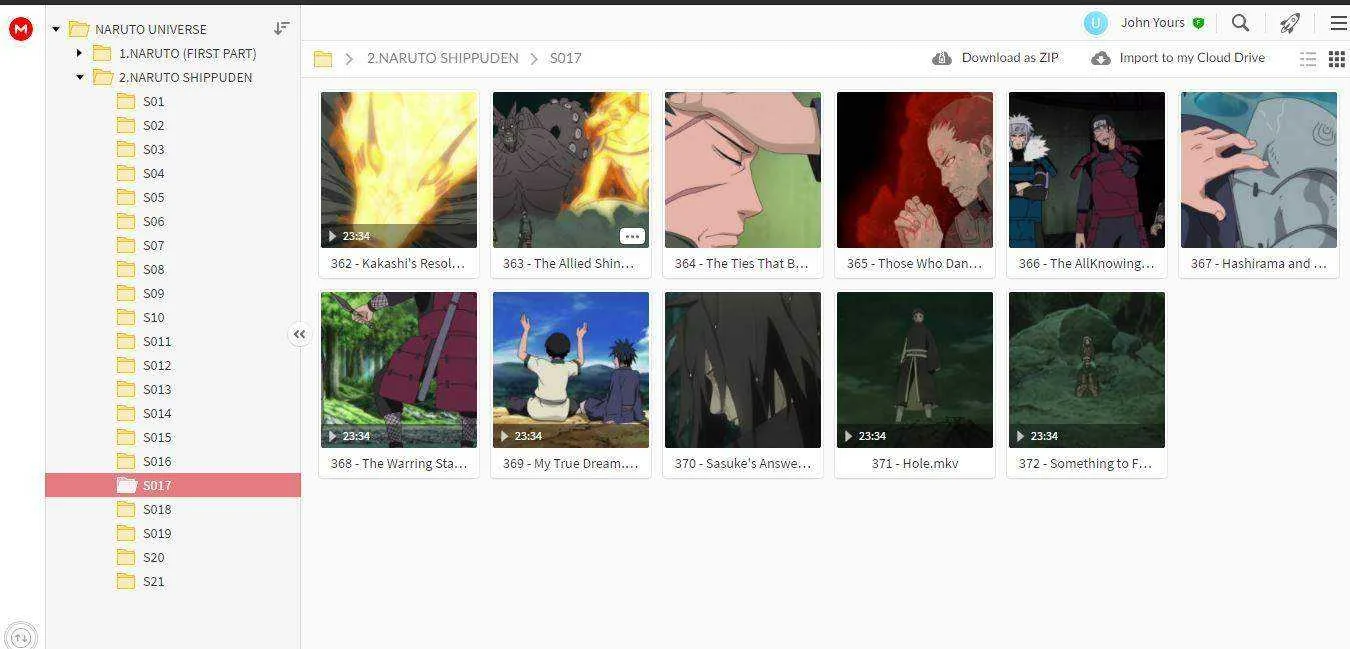Click the rocket icon in the top bar
Viewport: 1350px width, 649px height.
(1290, 22)
